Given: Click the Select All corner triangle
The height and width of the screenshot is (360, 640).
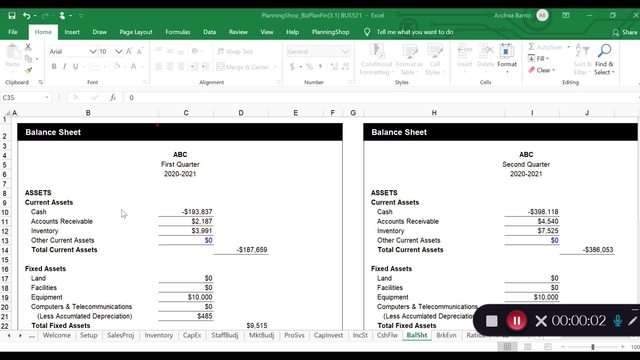Looking at the screenshot, I should tap(7, 113).
